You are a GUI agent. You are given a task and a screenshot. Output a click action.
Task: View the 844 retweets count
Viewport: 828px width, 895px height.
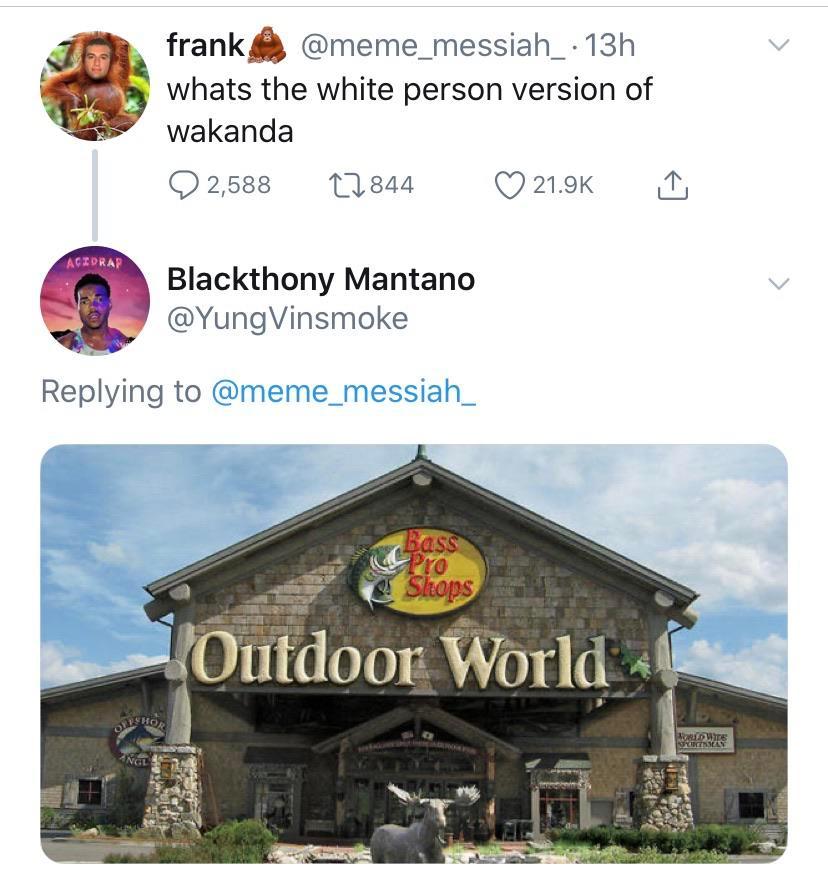[x=392, y=185]
